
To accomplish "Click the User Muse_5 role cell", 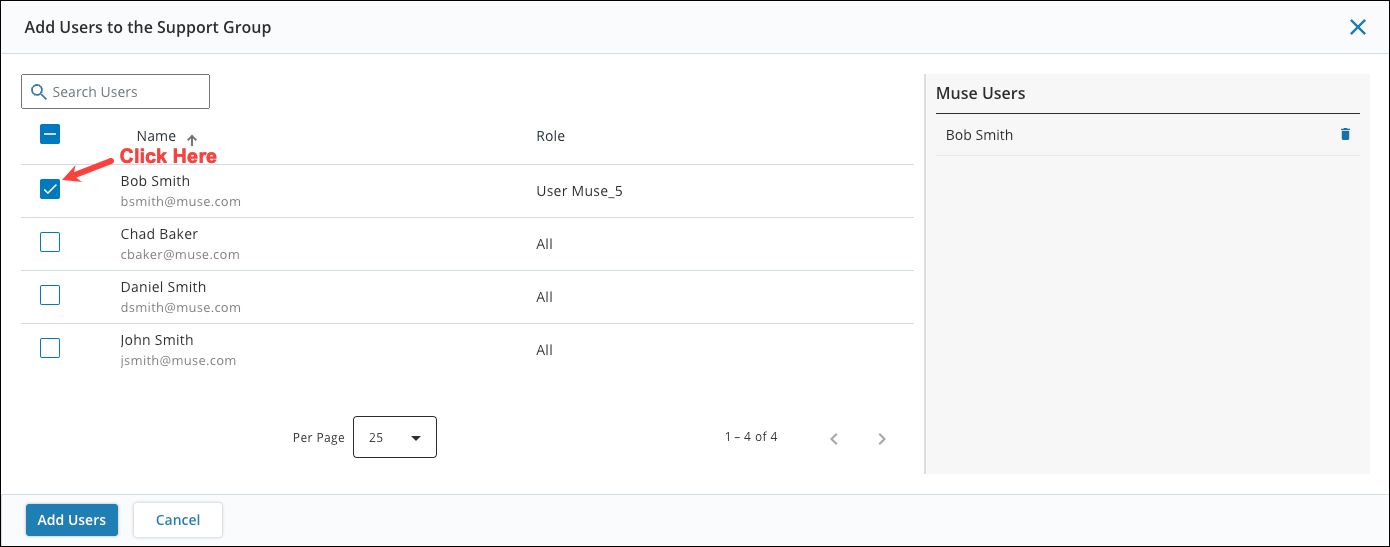I will (580, 191).
